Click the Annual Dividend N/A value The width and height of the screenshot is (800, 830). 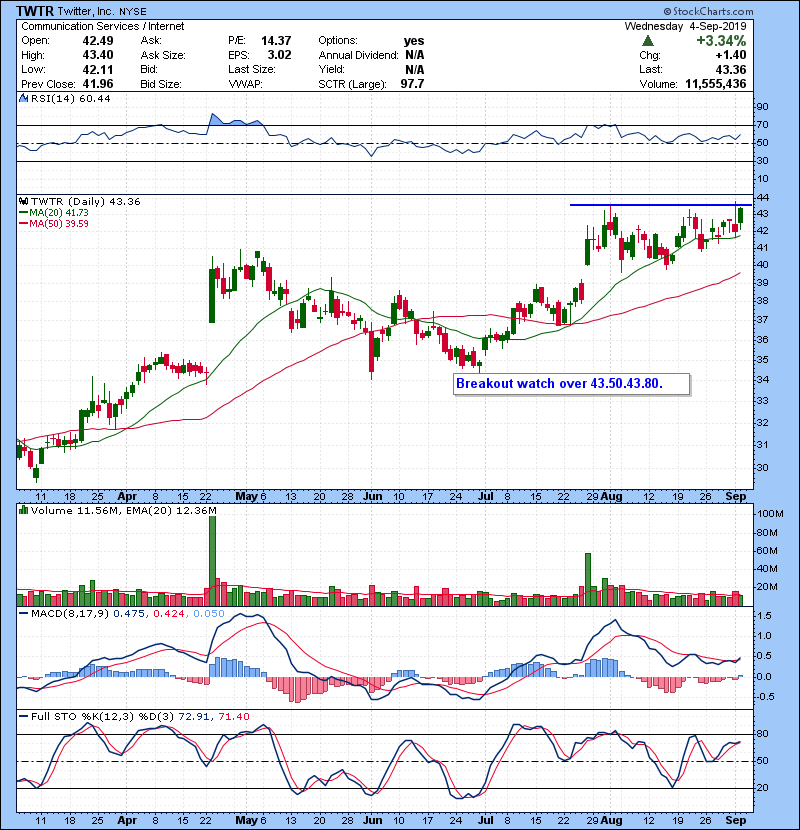click(x=415, y=55)
